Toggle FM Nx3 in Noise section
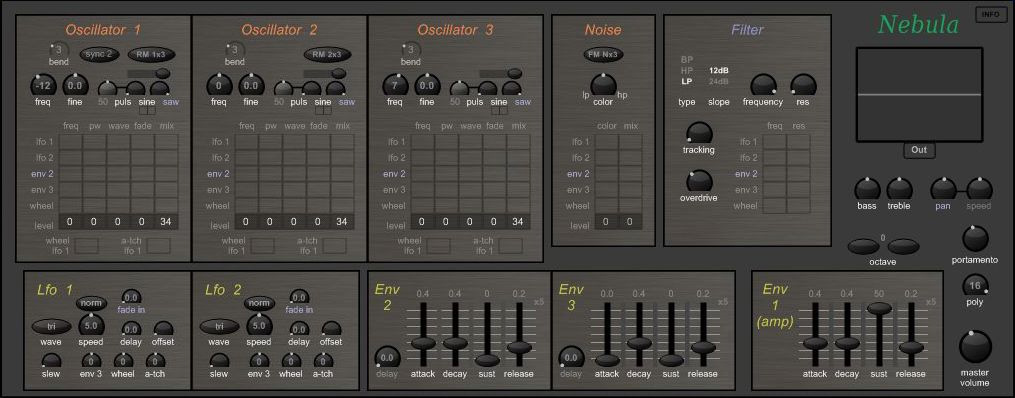Image resolution: width=1015 pixels, height=398 pixels. pos(603,54)
